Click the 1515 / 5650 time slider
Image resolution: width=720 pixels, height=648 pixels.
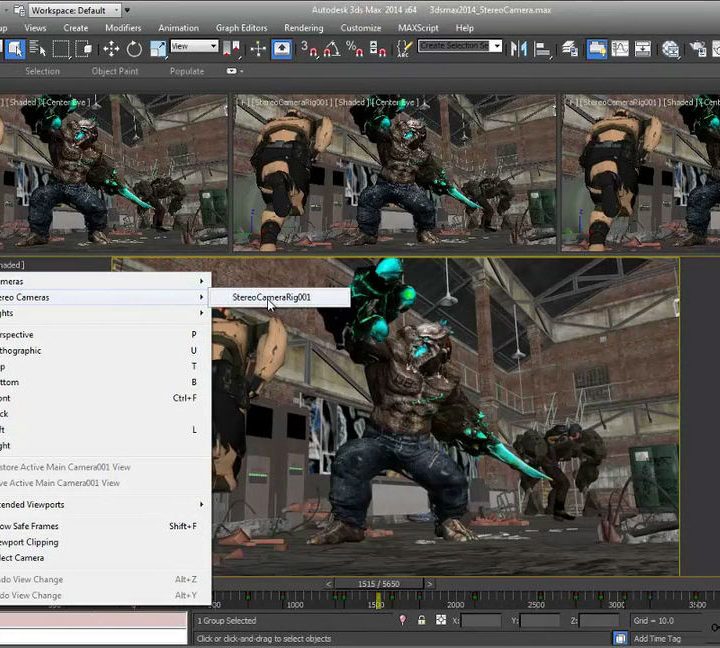pos(379,584)
